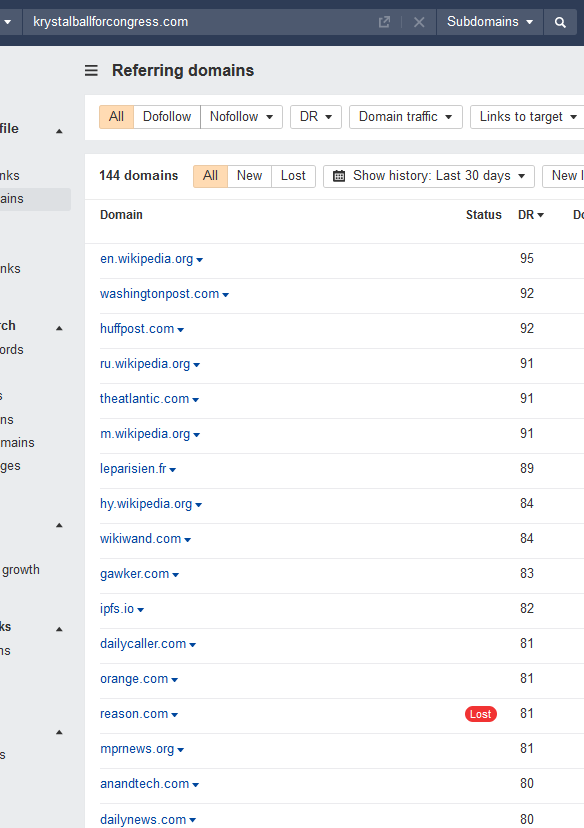Open the dailycaller.com domain link
584x828 pixels.
point(143,644)
